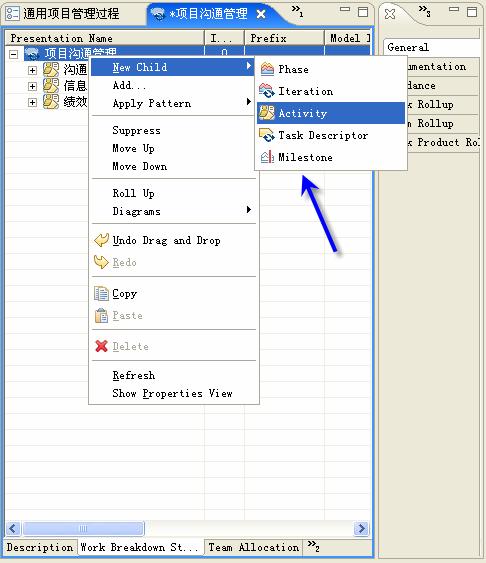Click the horizontal scrollbar right arrow
486x563 pixels.
pyautogui.click(x=361, y=528)
